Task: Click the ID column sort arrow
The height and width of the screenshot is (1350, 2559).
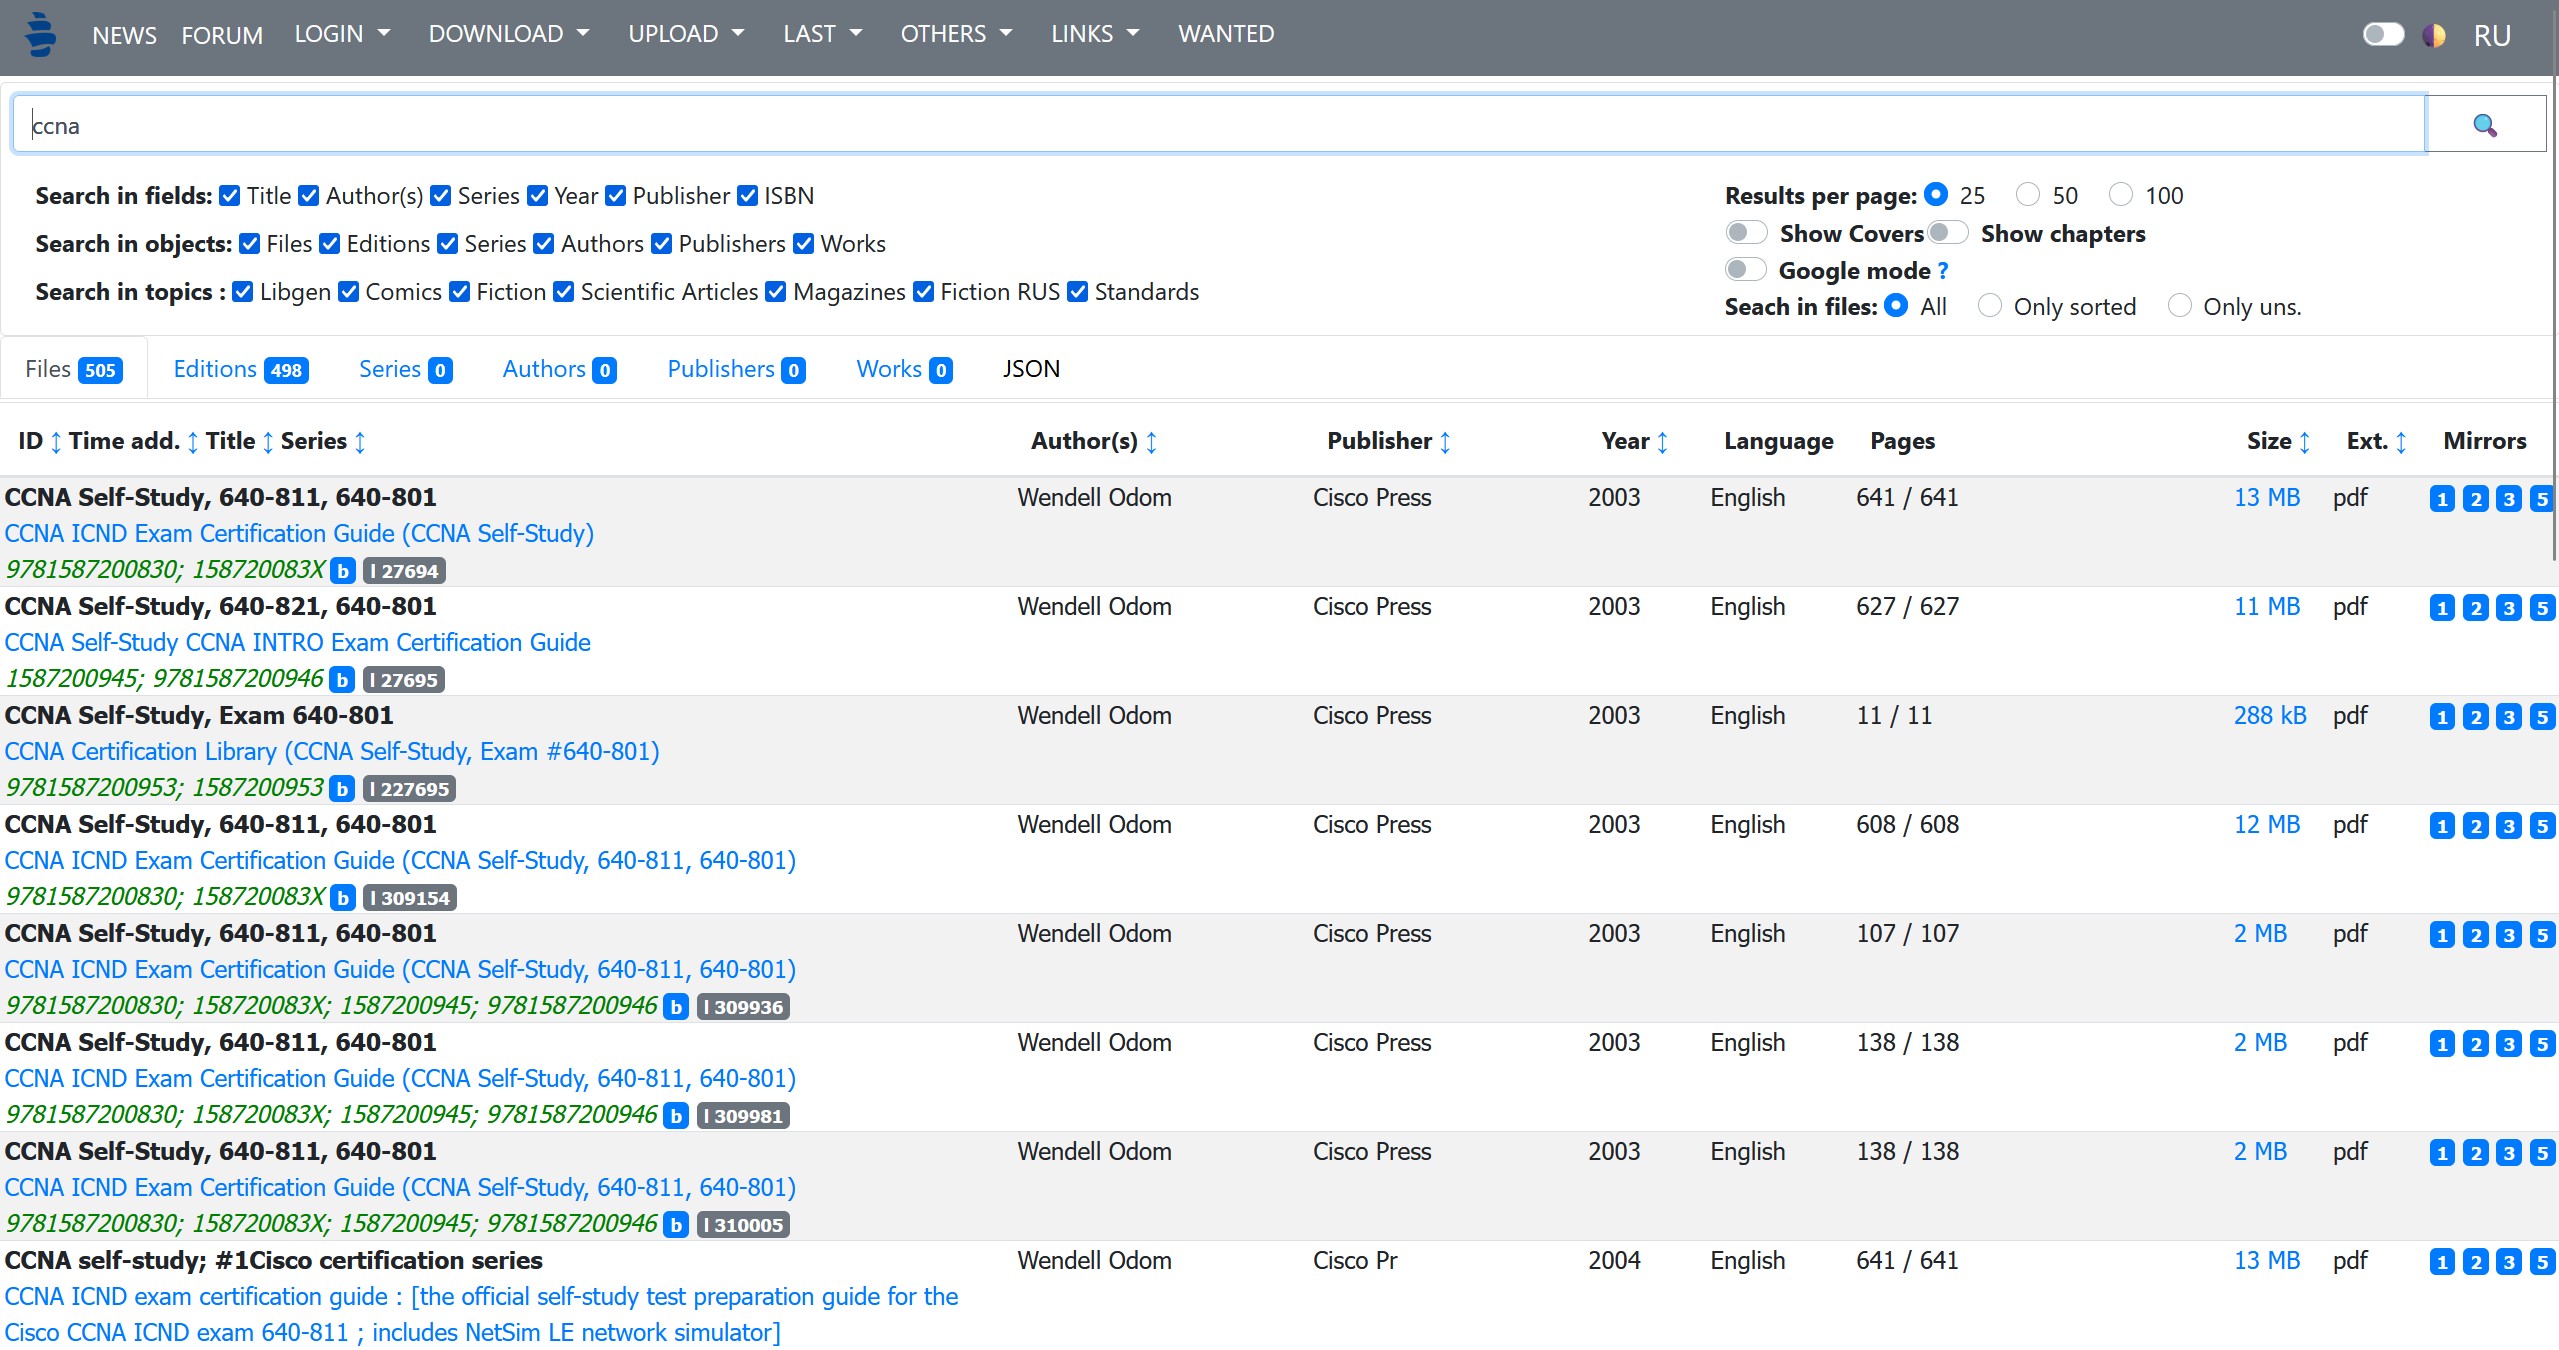Action: click(56, 442)
